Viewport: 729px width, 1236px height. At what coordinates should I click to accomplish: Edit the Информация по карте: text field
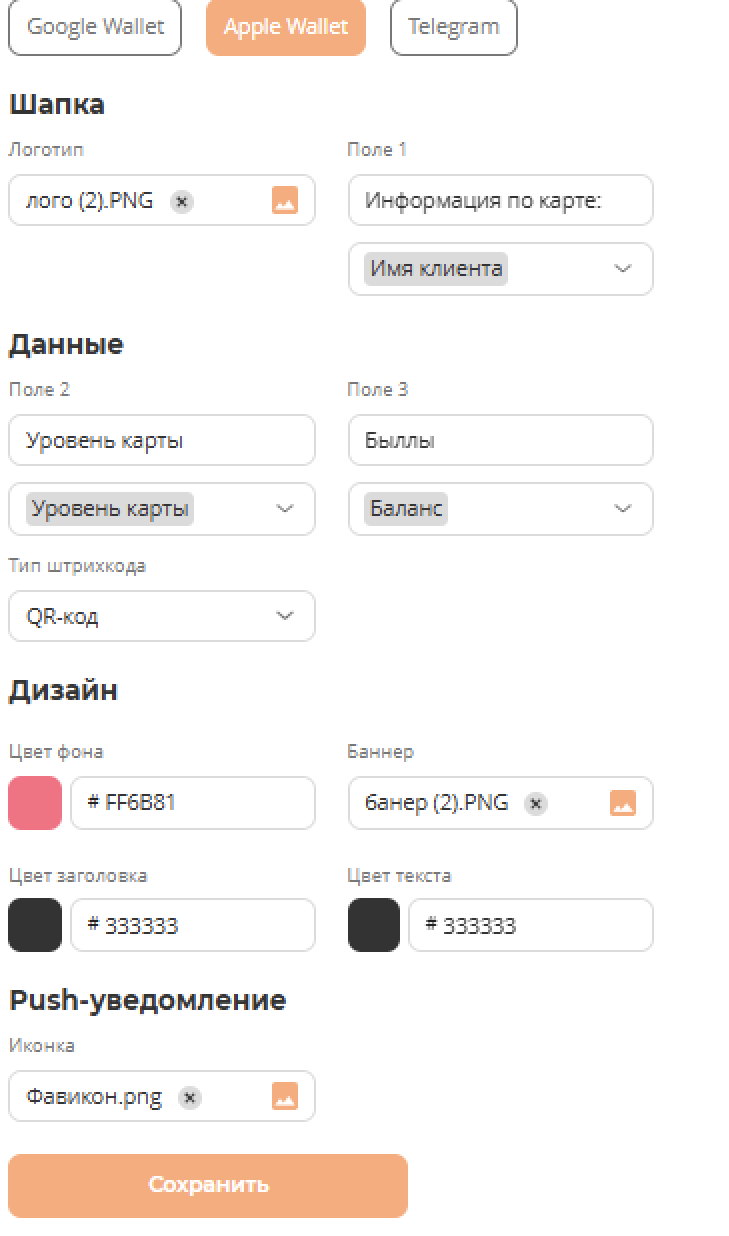coord(500,201)
